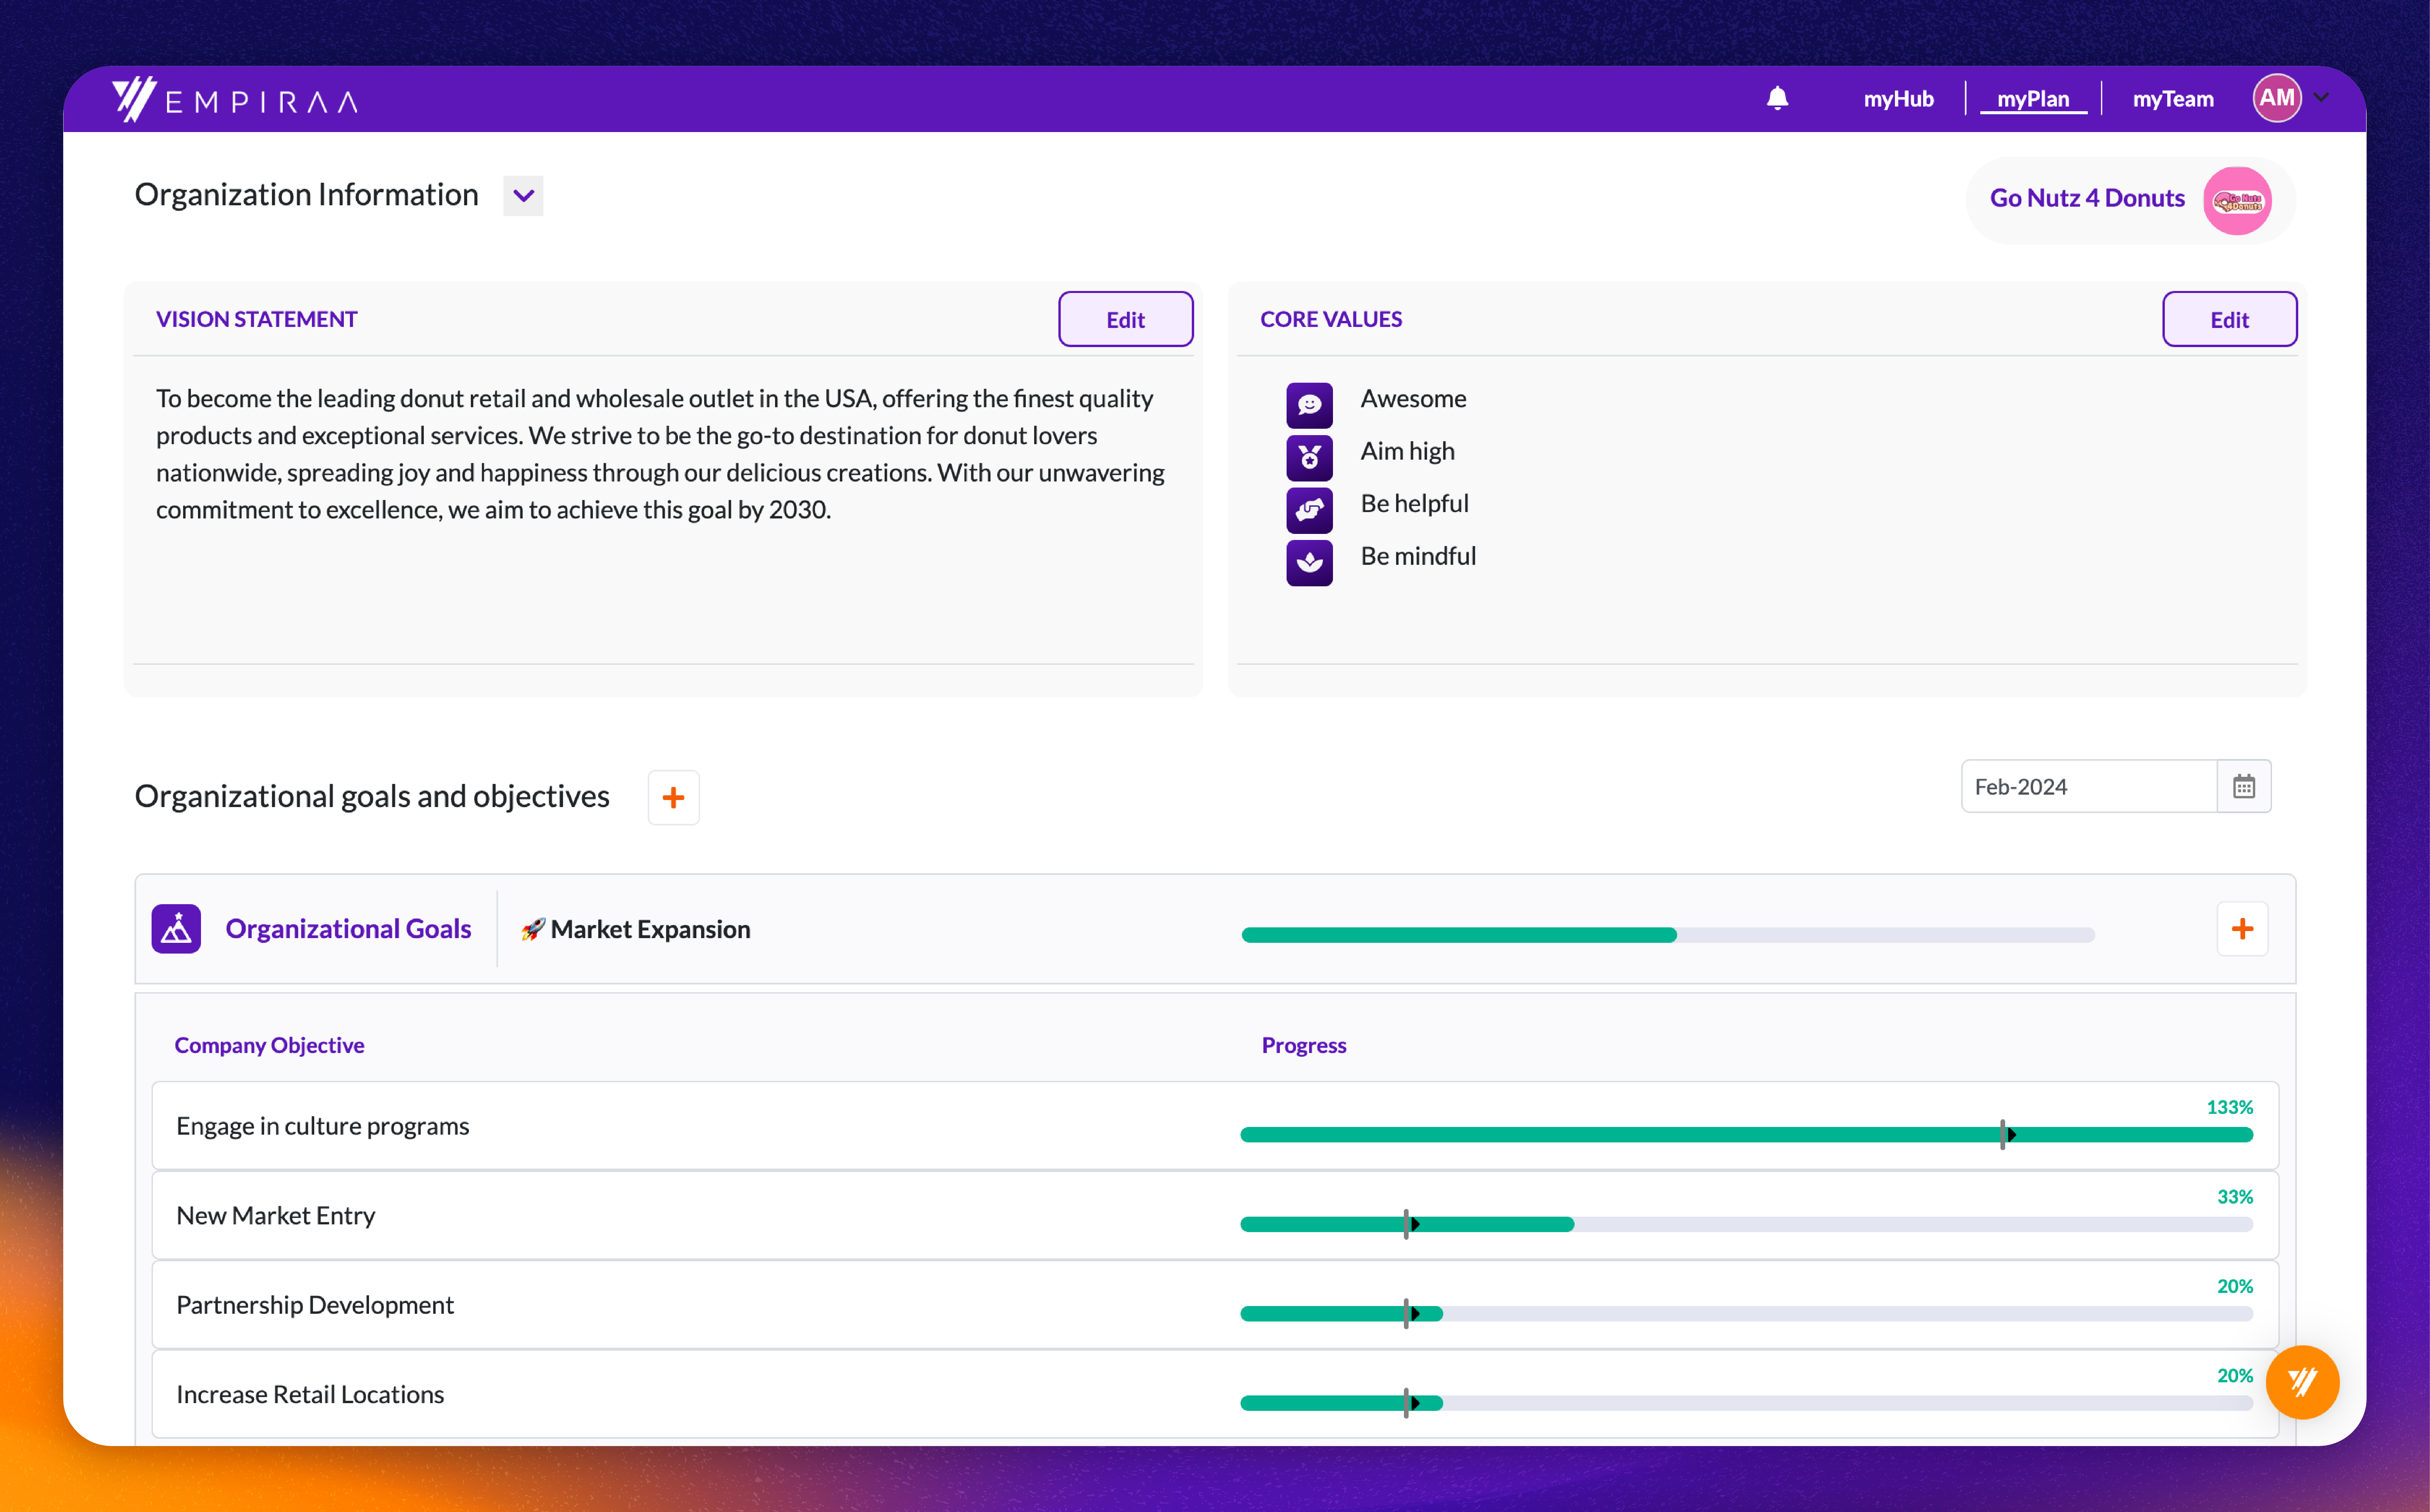Click the Aim high medal icon
The image size is (2430, 1512).
1309,458
